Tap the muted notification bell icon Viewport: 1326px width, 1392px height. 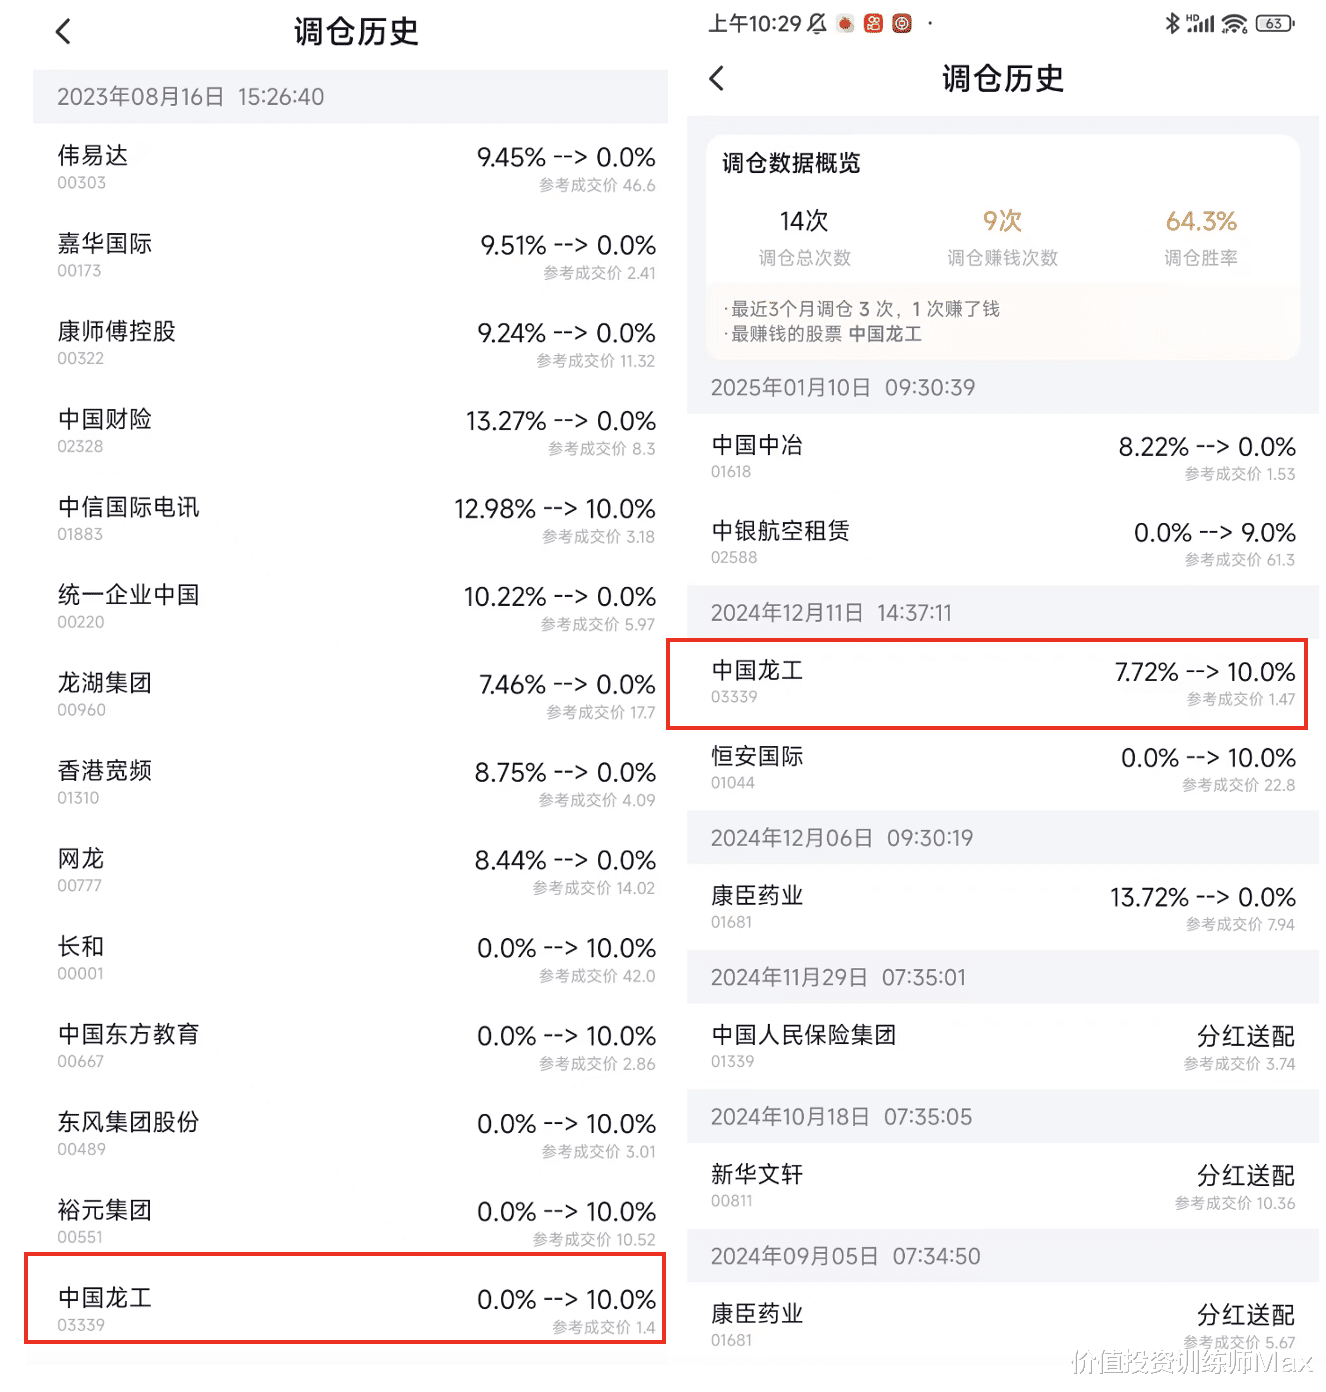(817, 23)
